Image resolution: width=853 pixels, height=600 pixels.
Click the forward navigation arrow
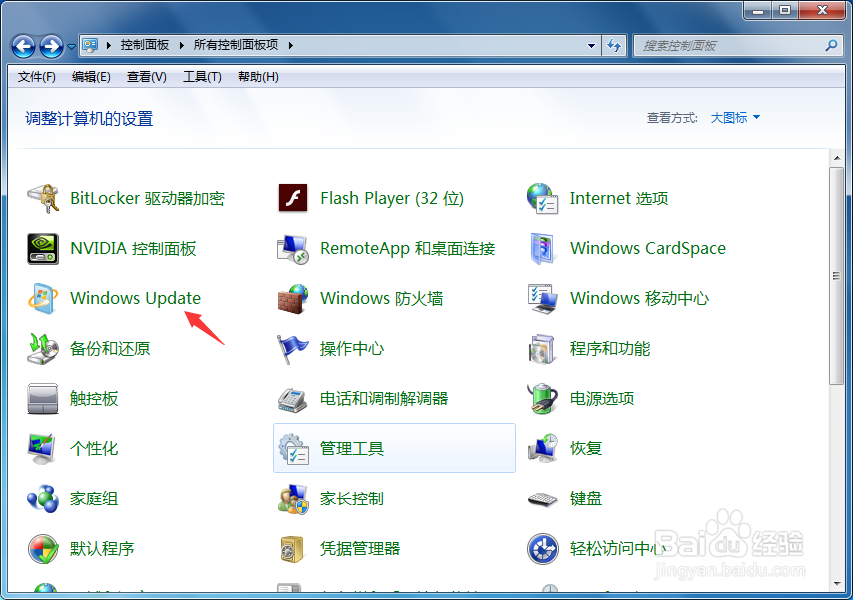point(51,46)
